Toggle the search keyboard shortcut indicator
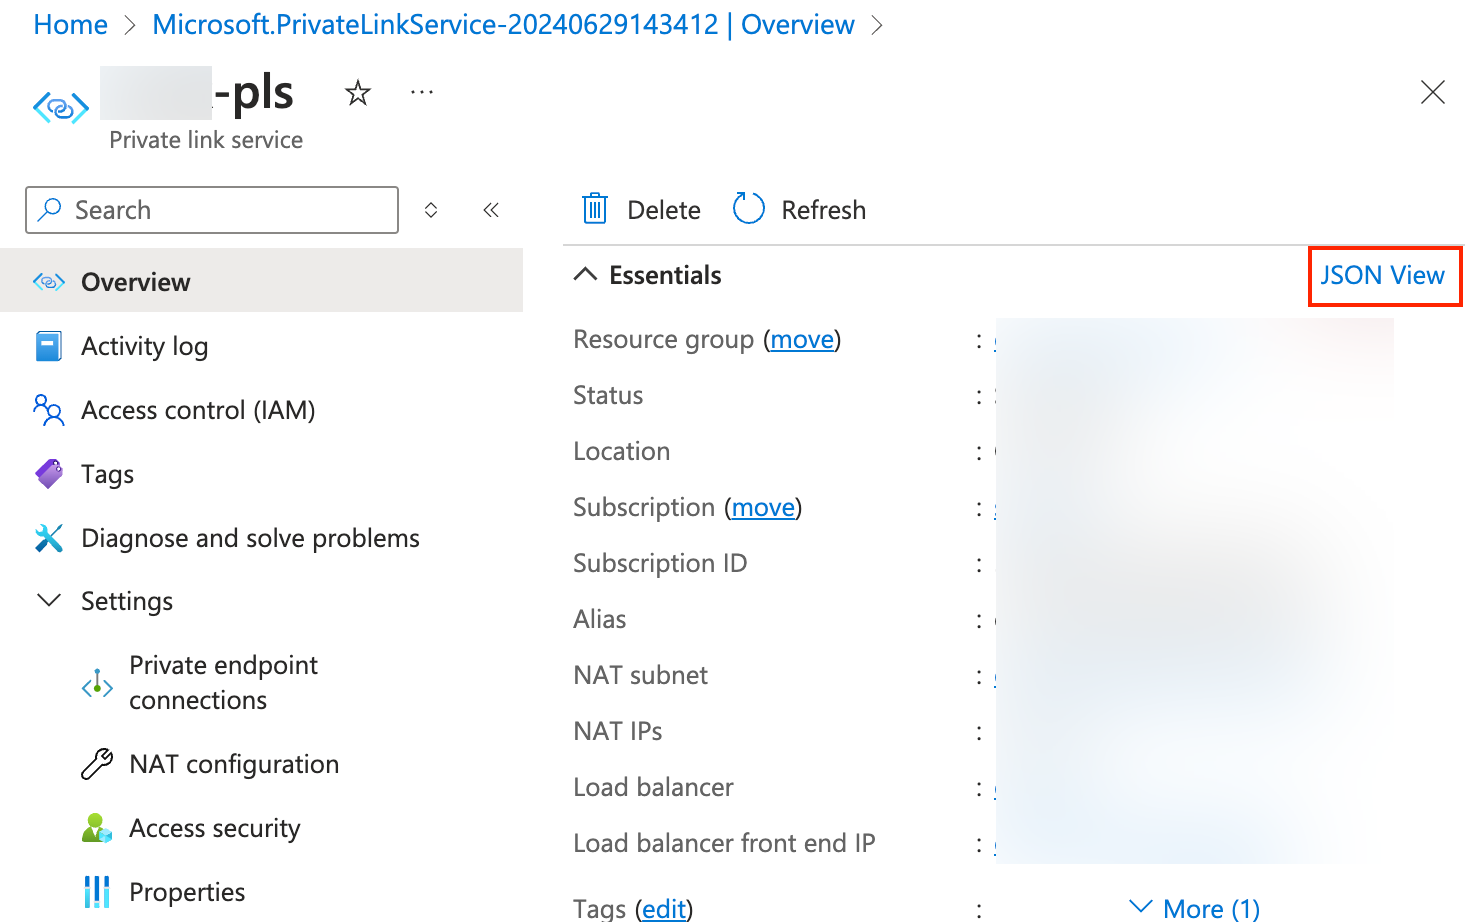The width and height of the screenshot is (1474, 922). [431, 210]
